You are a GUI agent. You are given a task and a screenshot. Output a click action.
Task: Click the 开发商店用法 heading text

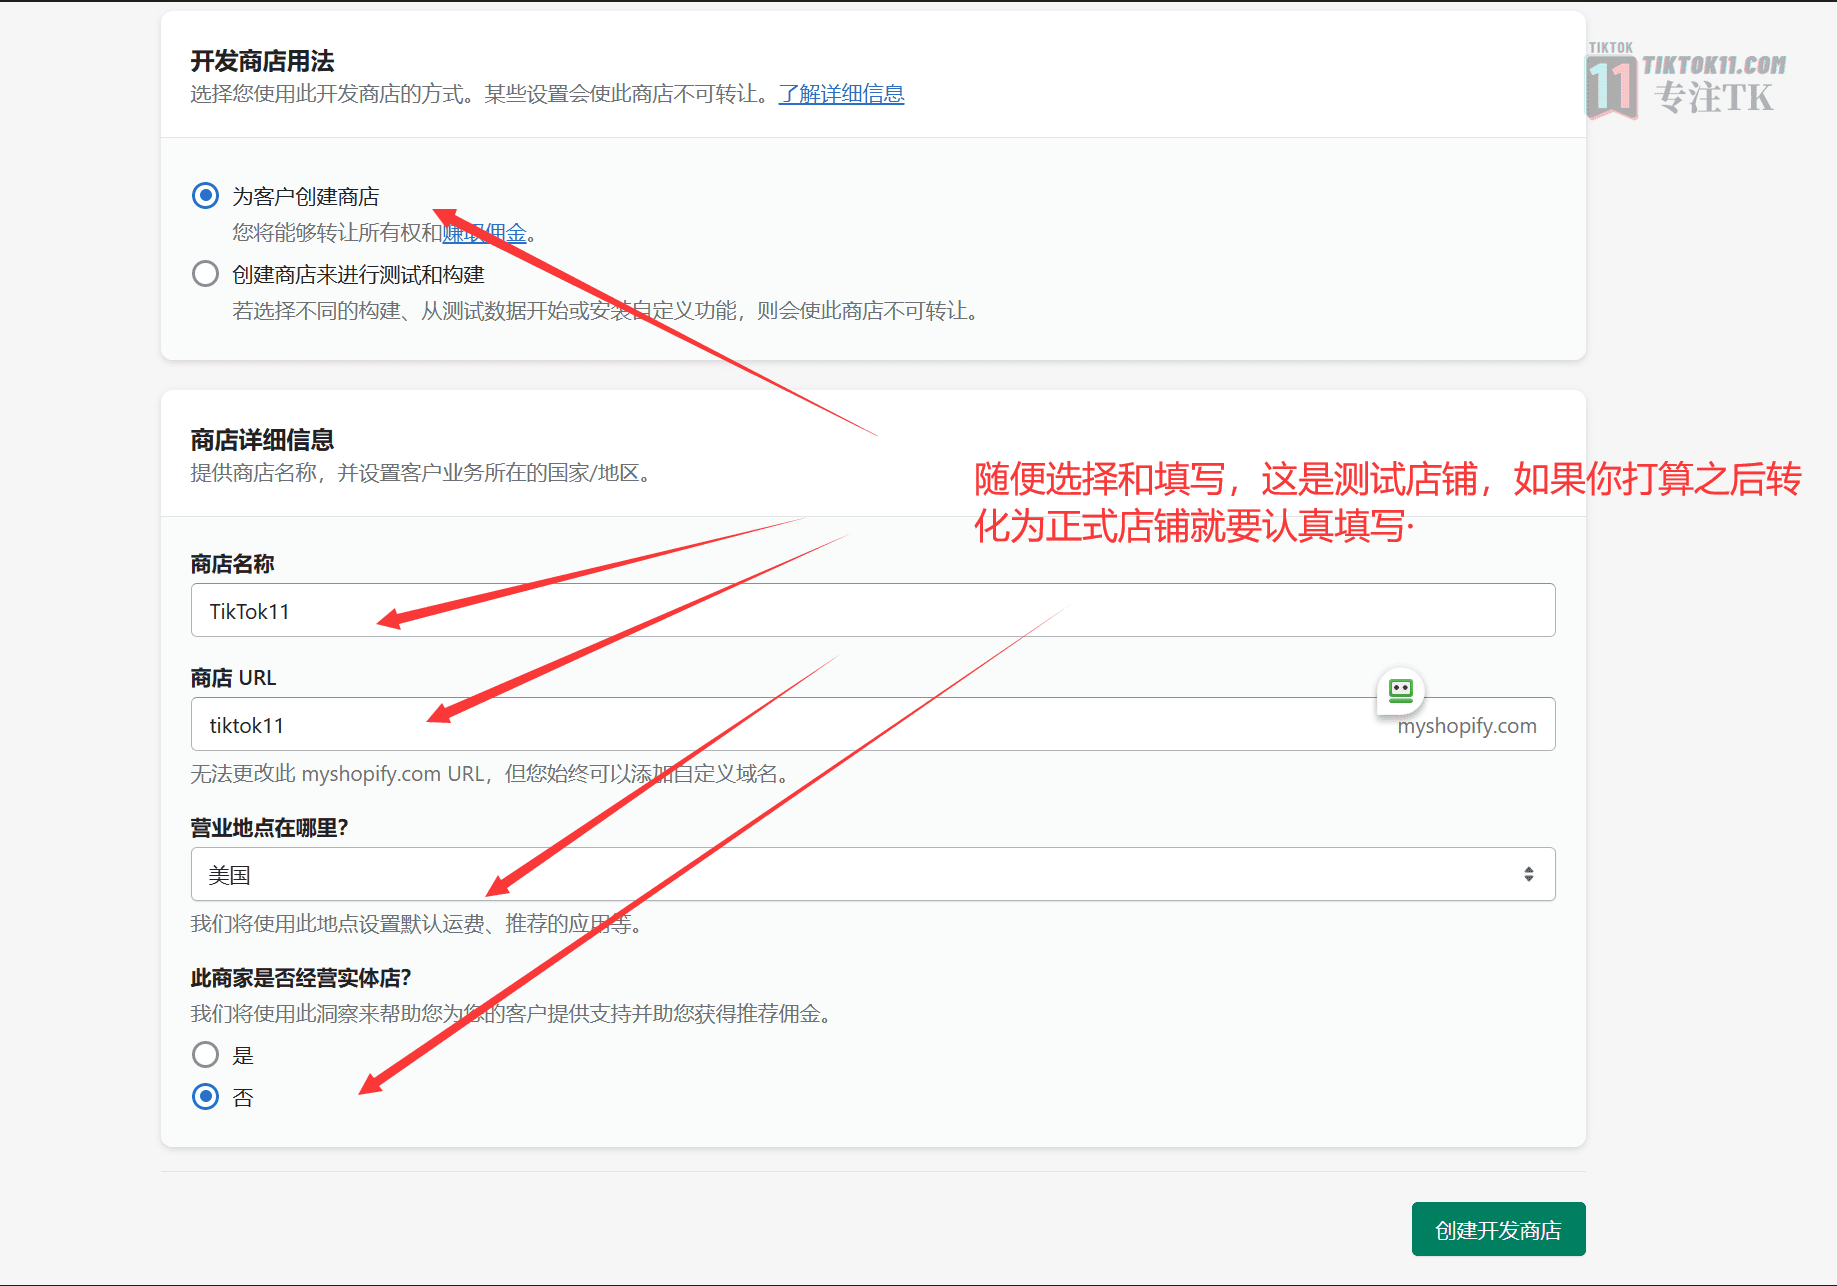pyautogui.click(x=262, y=61)
